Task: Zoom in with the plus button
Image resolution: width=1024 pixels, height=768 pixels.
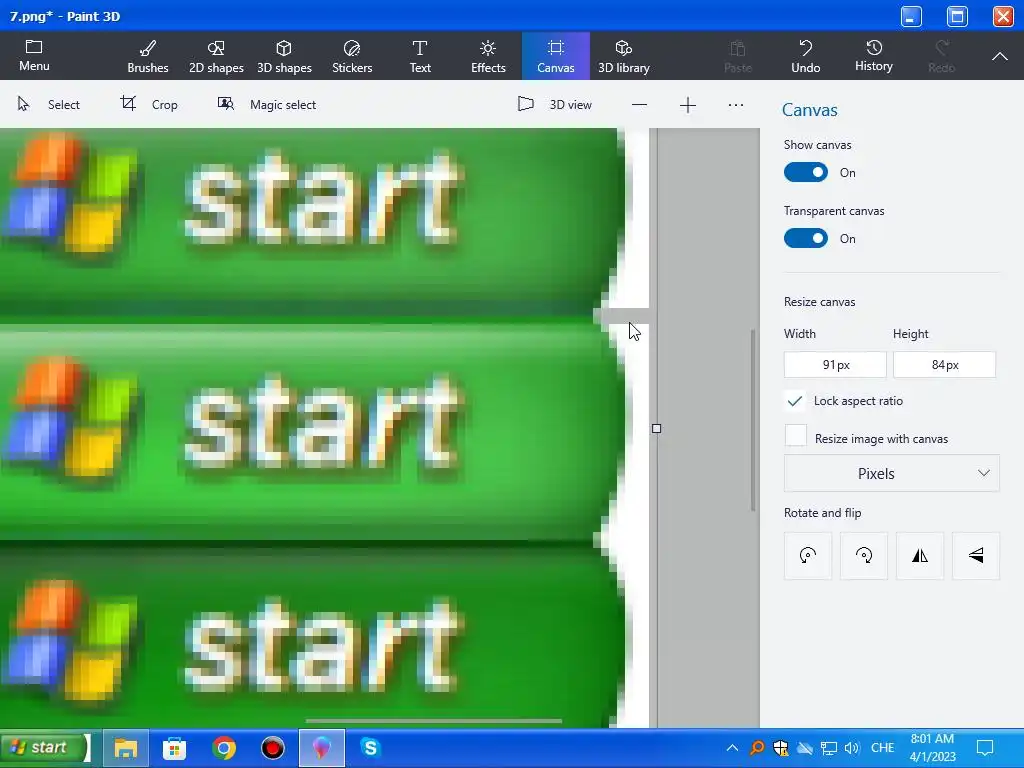Action: click(x=688, y=104)
